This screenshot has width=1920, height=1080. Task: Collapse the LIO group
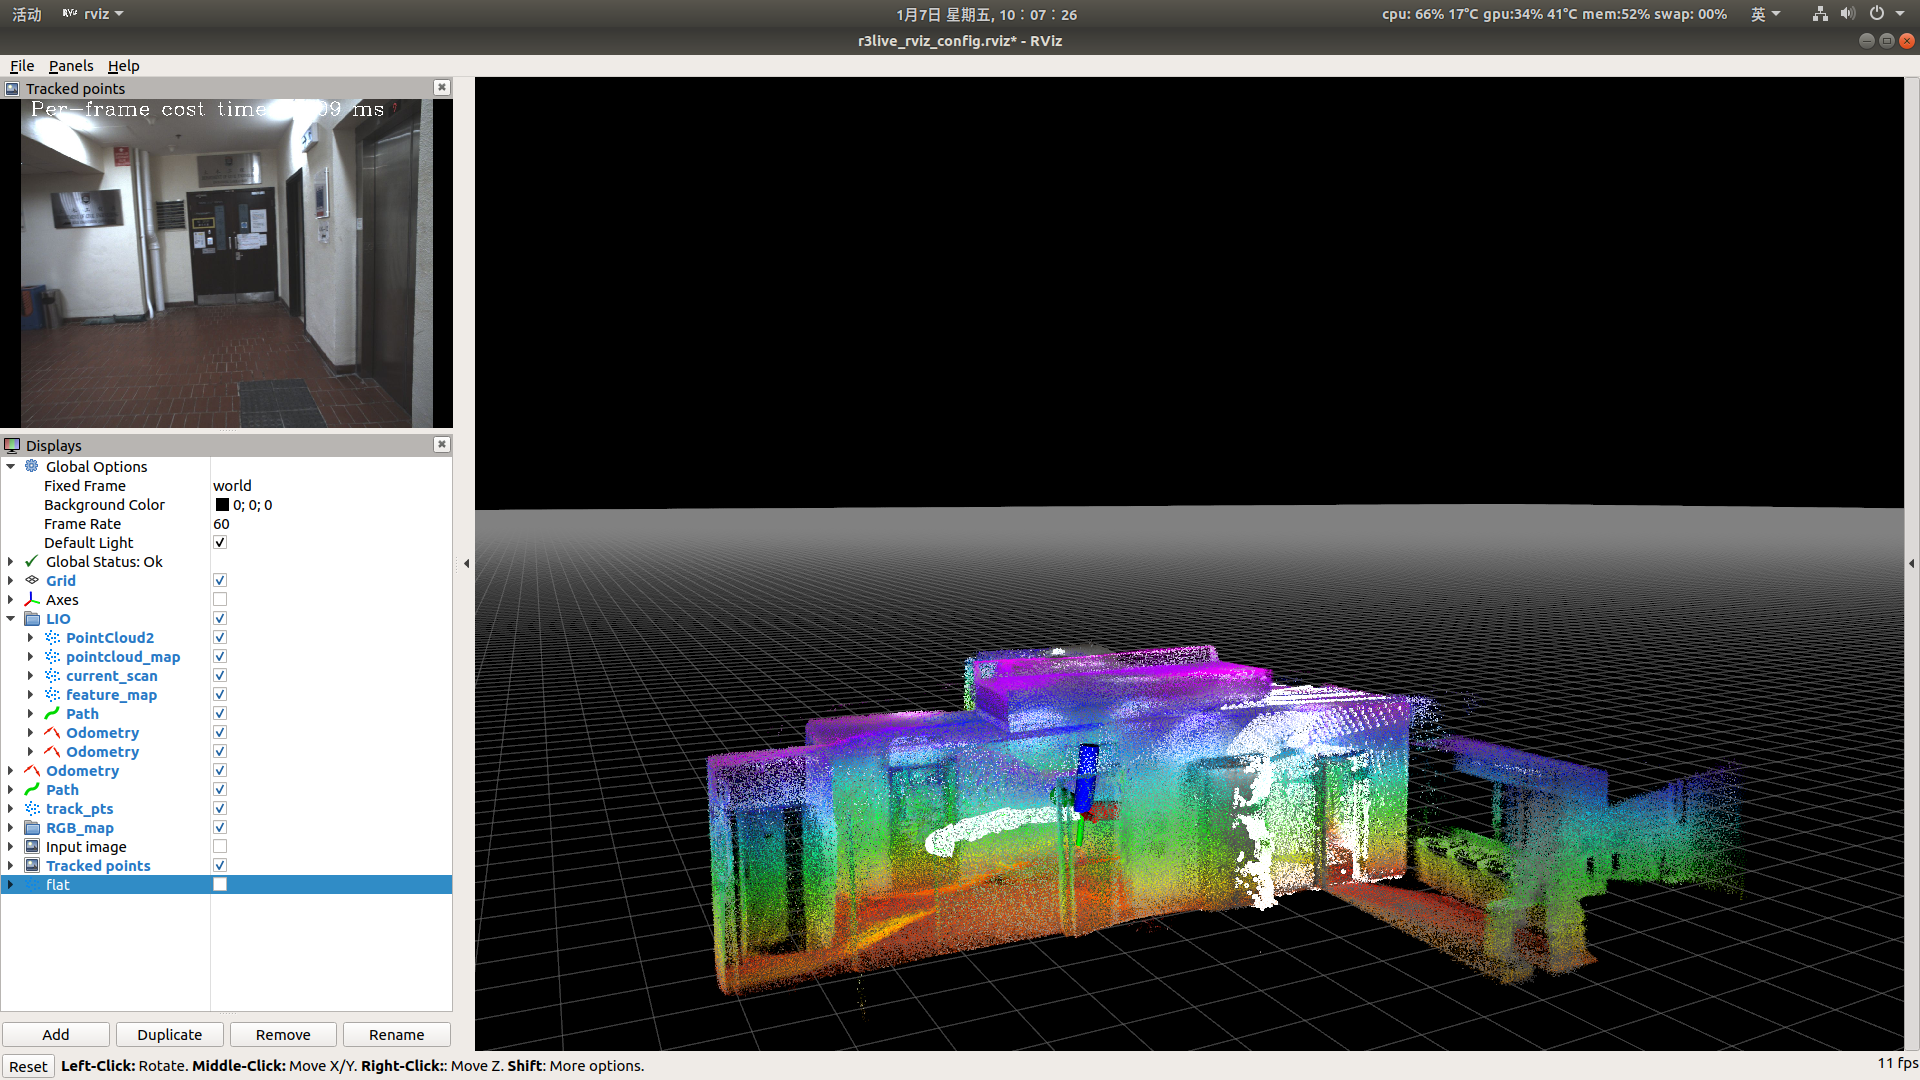pyautogui.click(x=11, y=618)
